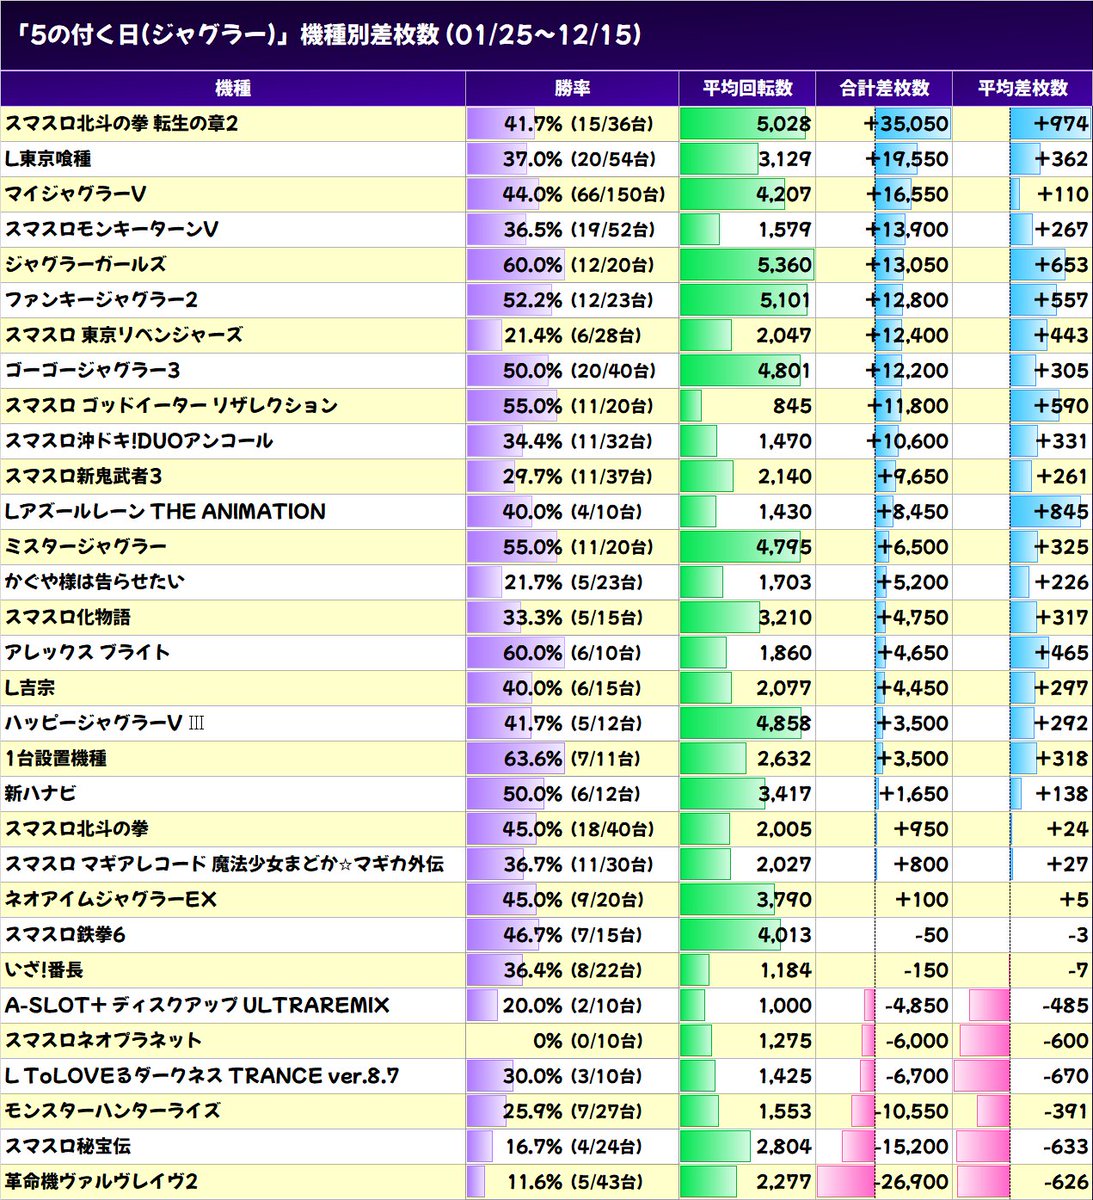Screen dimensions: 1093x1200
Task: Click the 60.0% (12/20台) win rate cell
Action: click(572, 265)
